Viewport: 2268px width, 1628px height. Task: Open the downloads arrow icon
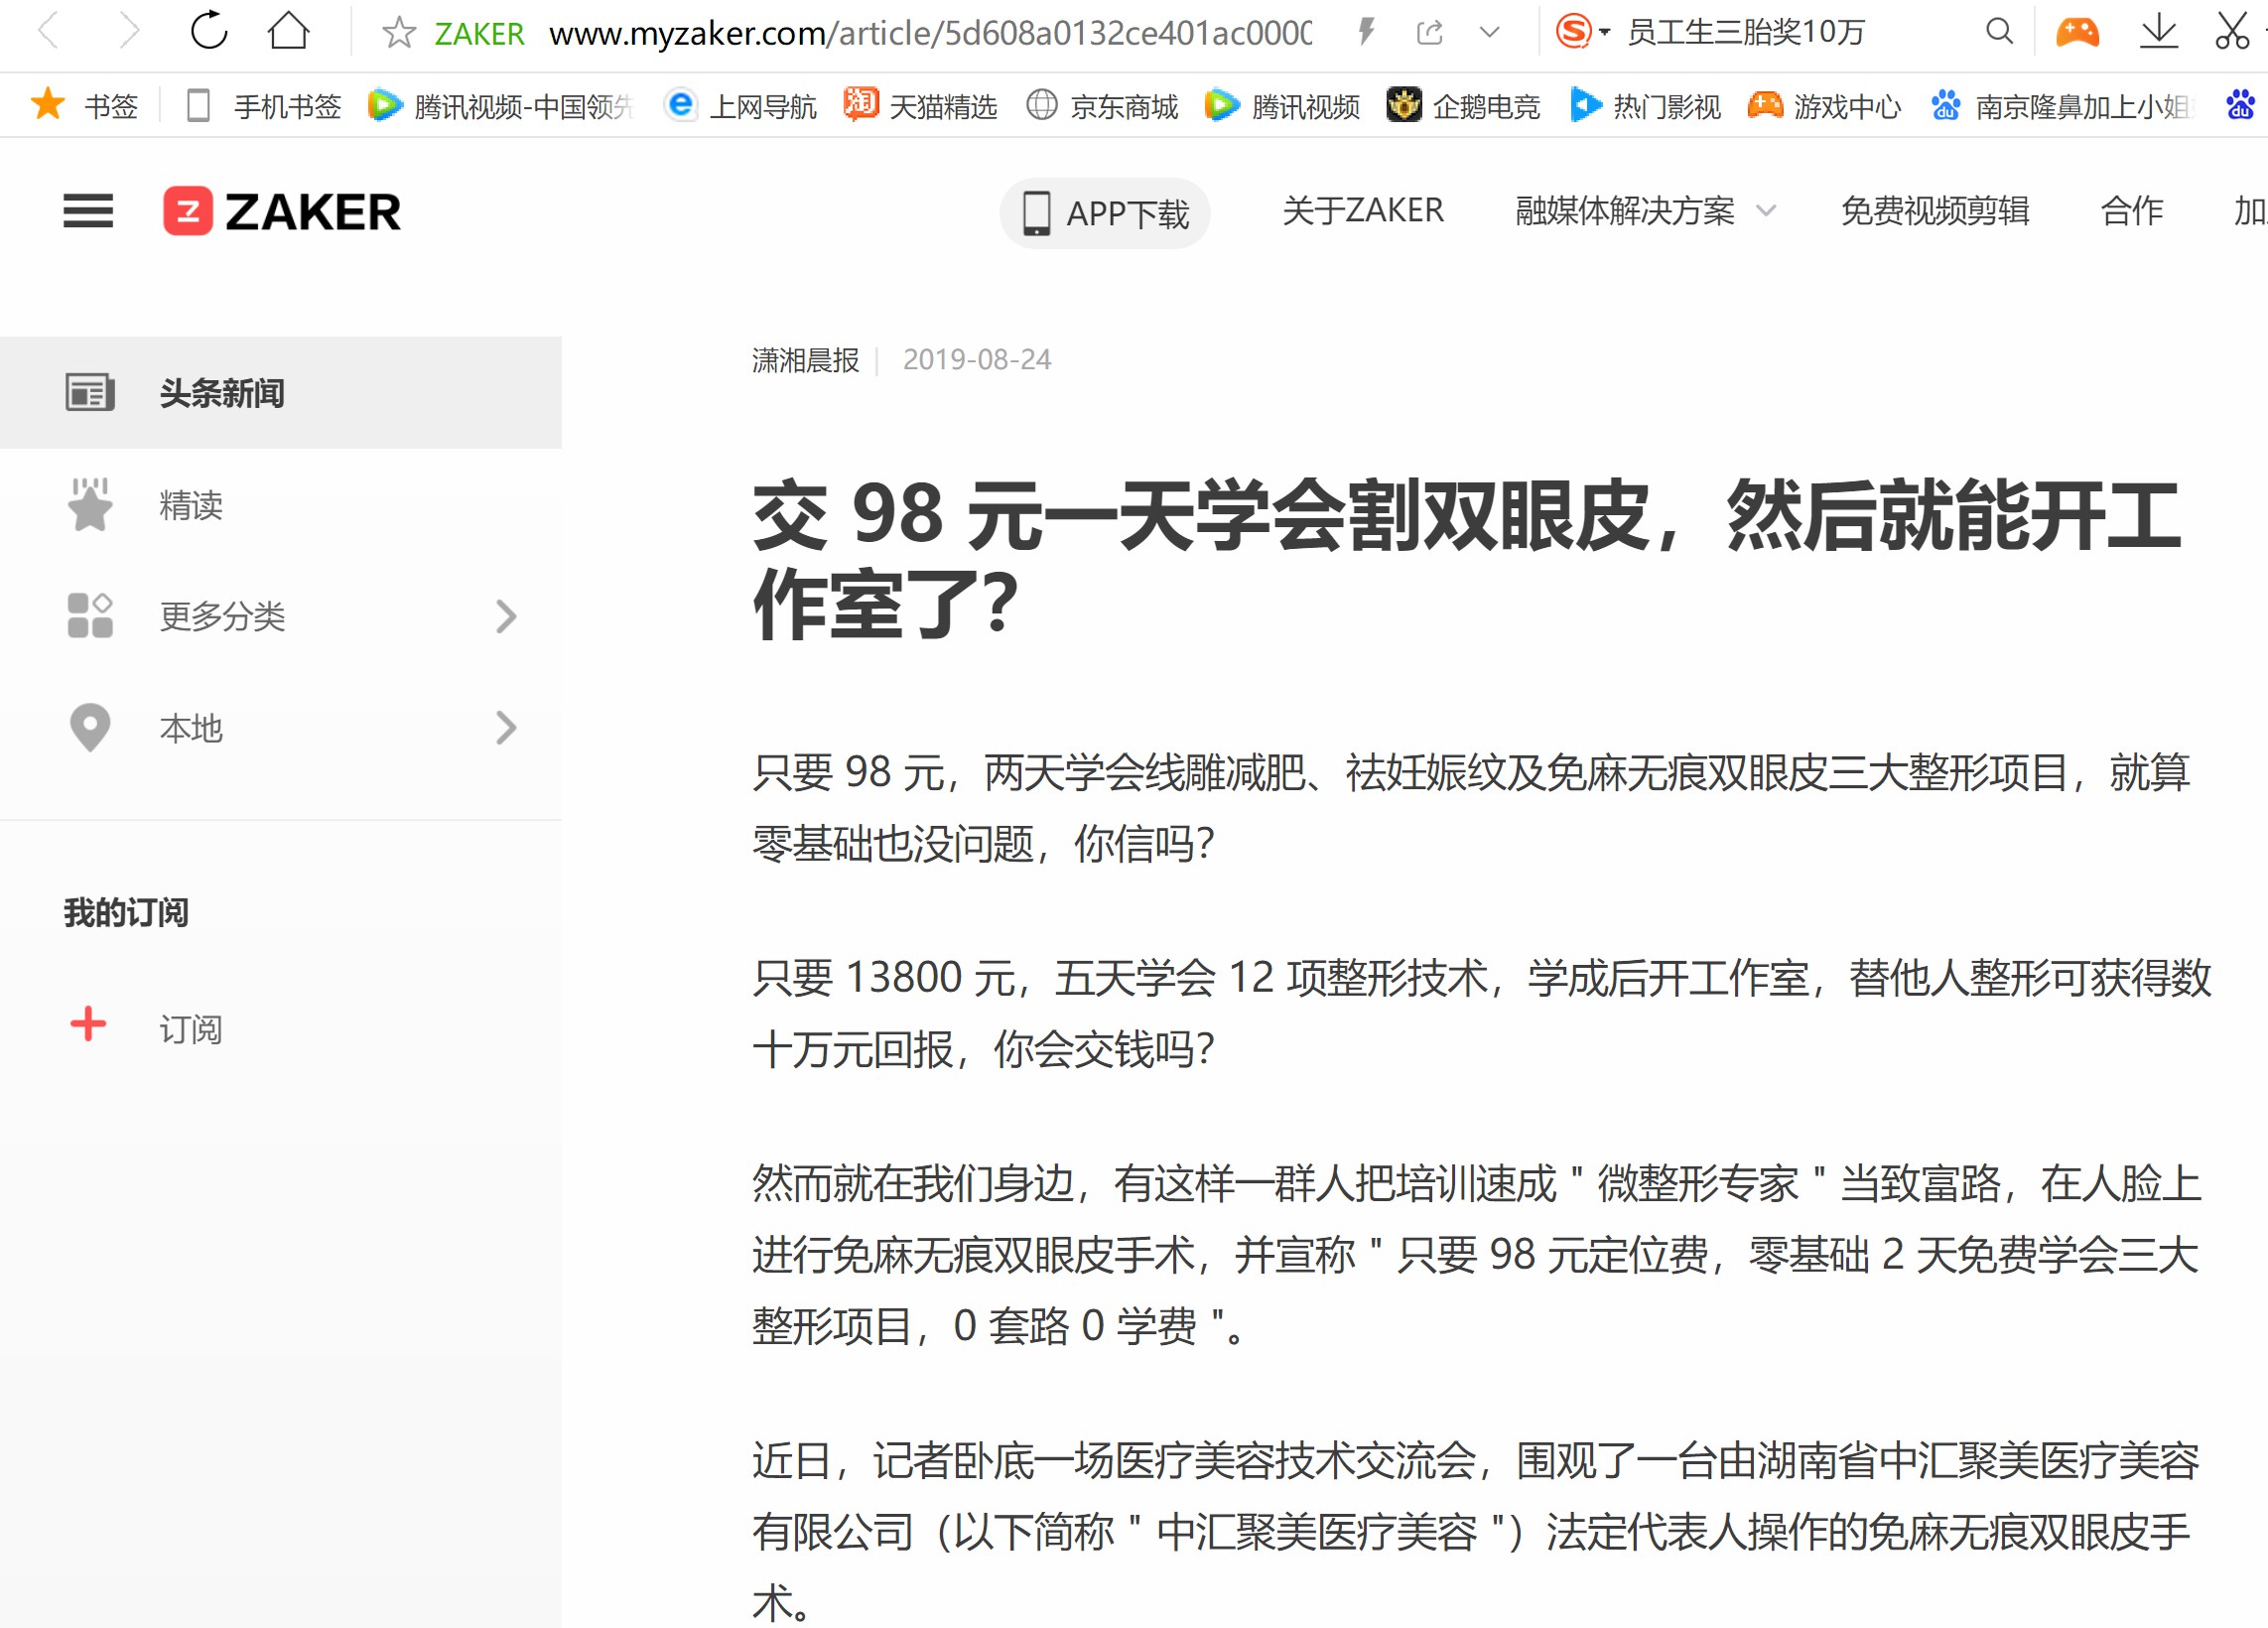(x=2158, y=31)
